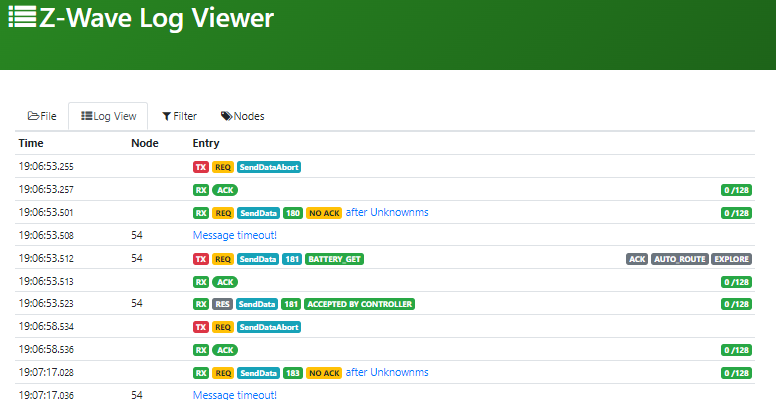Click 'Message timeout!' at 19:06:53.508
The image size is (776, 400).
234,235
